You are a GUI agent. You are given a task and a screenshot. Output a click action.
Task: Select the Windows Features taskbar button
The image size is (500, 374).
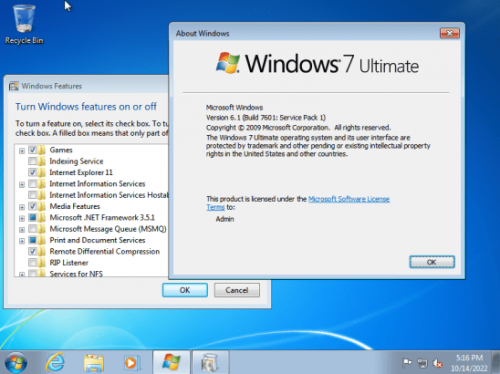(211, 362)
